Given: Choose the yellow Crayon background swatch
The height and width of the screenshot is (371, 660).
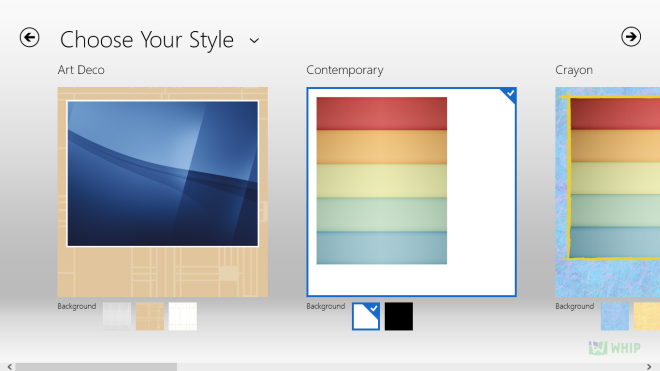Looking at the screenshot, I should tap(647, 316).
